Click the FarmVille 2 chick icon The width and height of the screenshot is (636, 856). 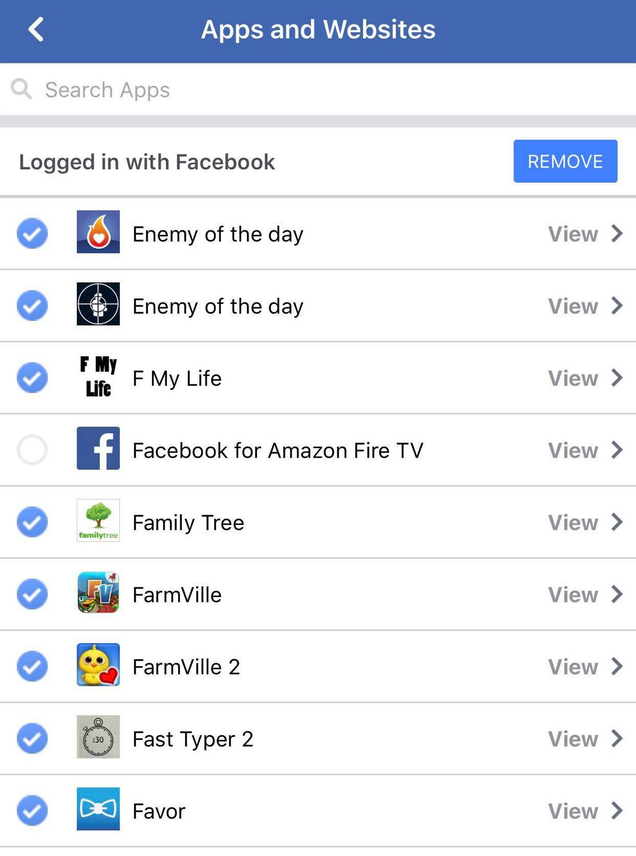(x=98, y=665)
